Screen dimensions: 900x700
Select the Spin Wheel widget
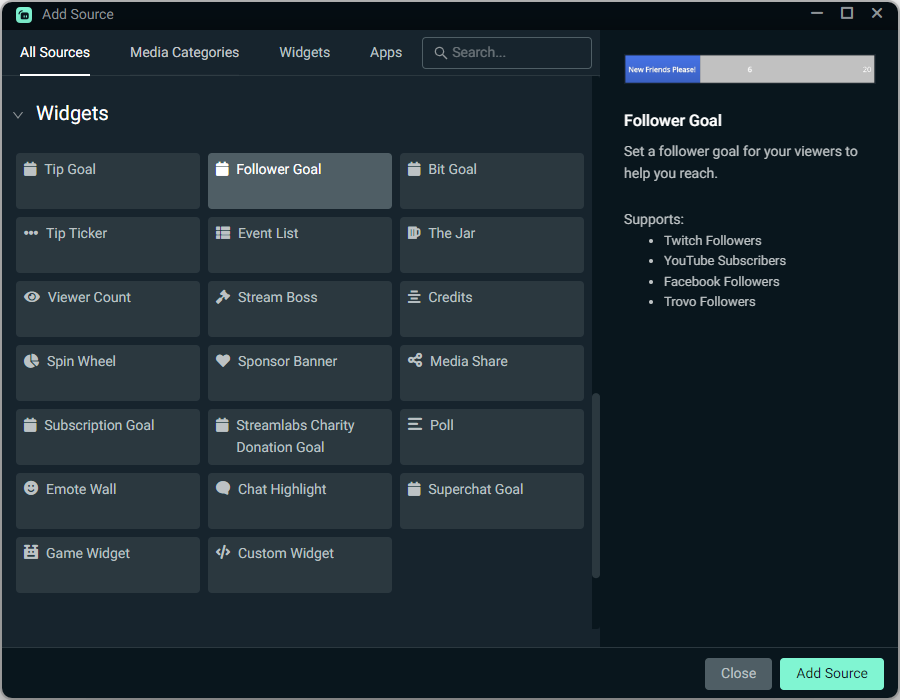107,373
